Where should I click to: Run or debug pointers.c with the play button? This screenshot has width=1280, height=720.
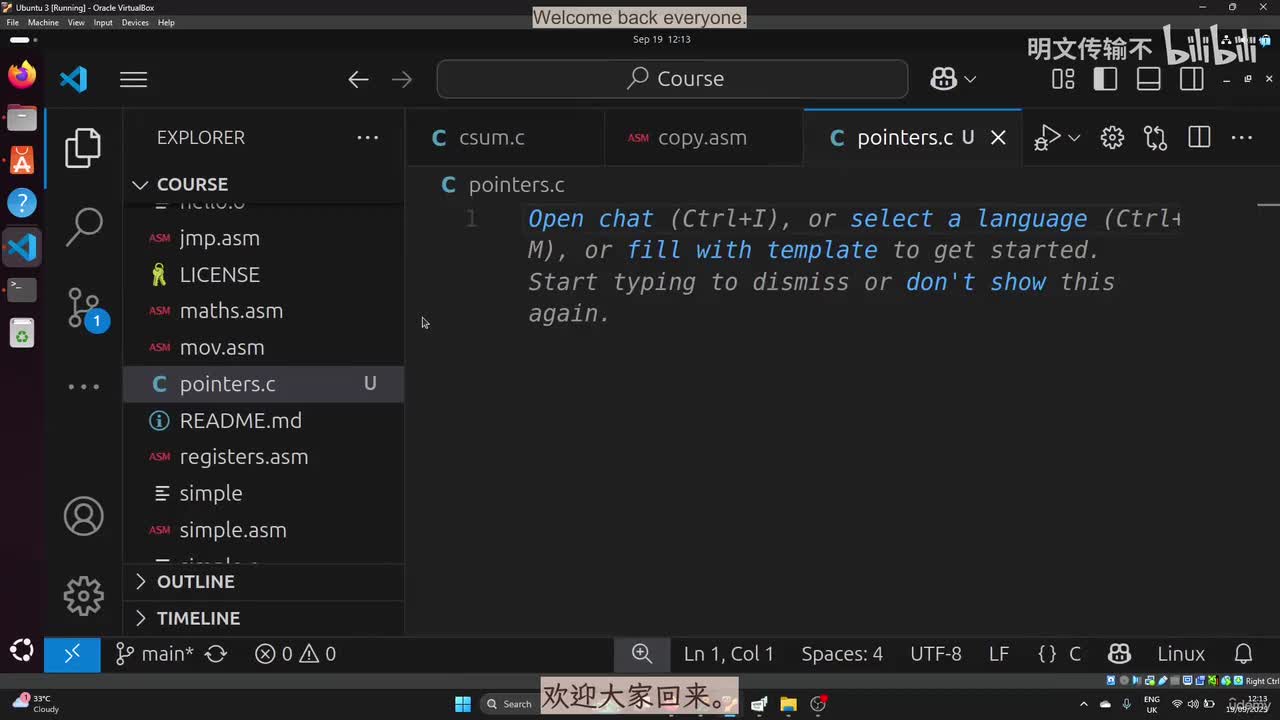1047,138
